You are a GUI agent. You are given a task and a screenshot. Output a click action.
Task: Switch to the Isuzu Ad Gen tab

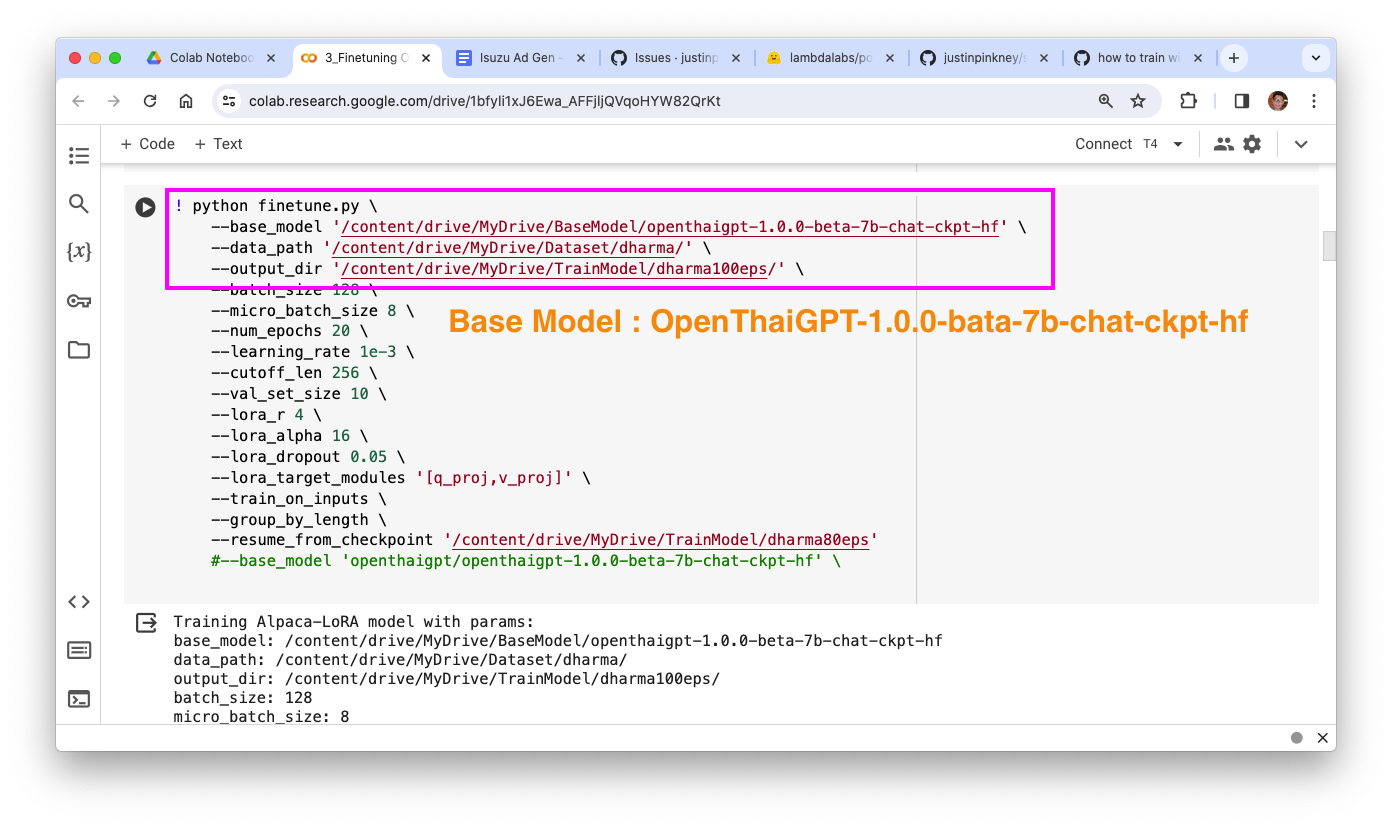[x=520, y=58]
